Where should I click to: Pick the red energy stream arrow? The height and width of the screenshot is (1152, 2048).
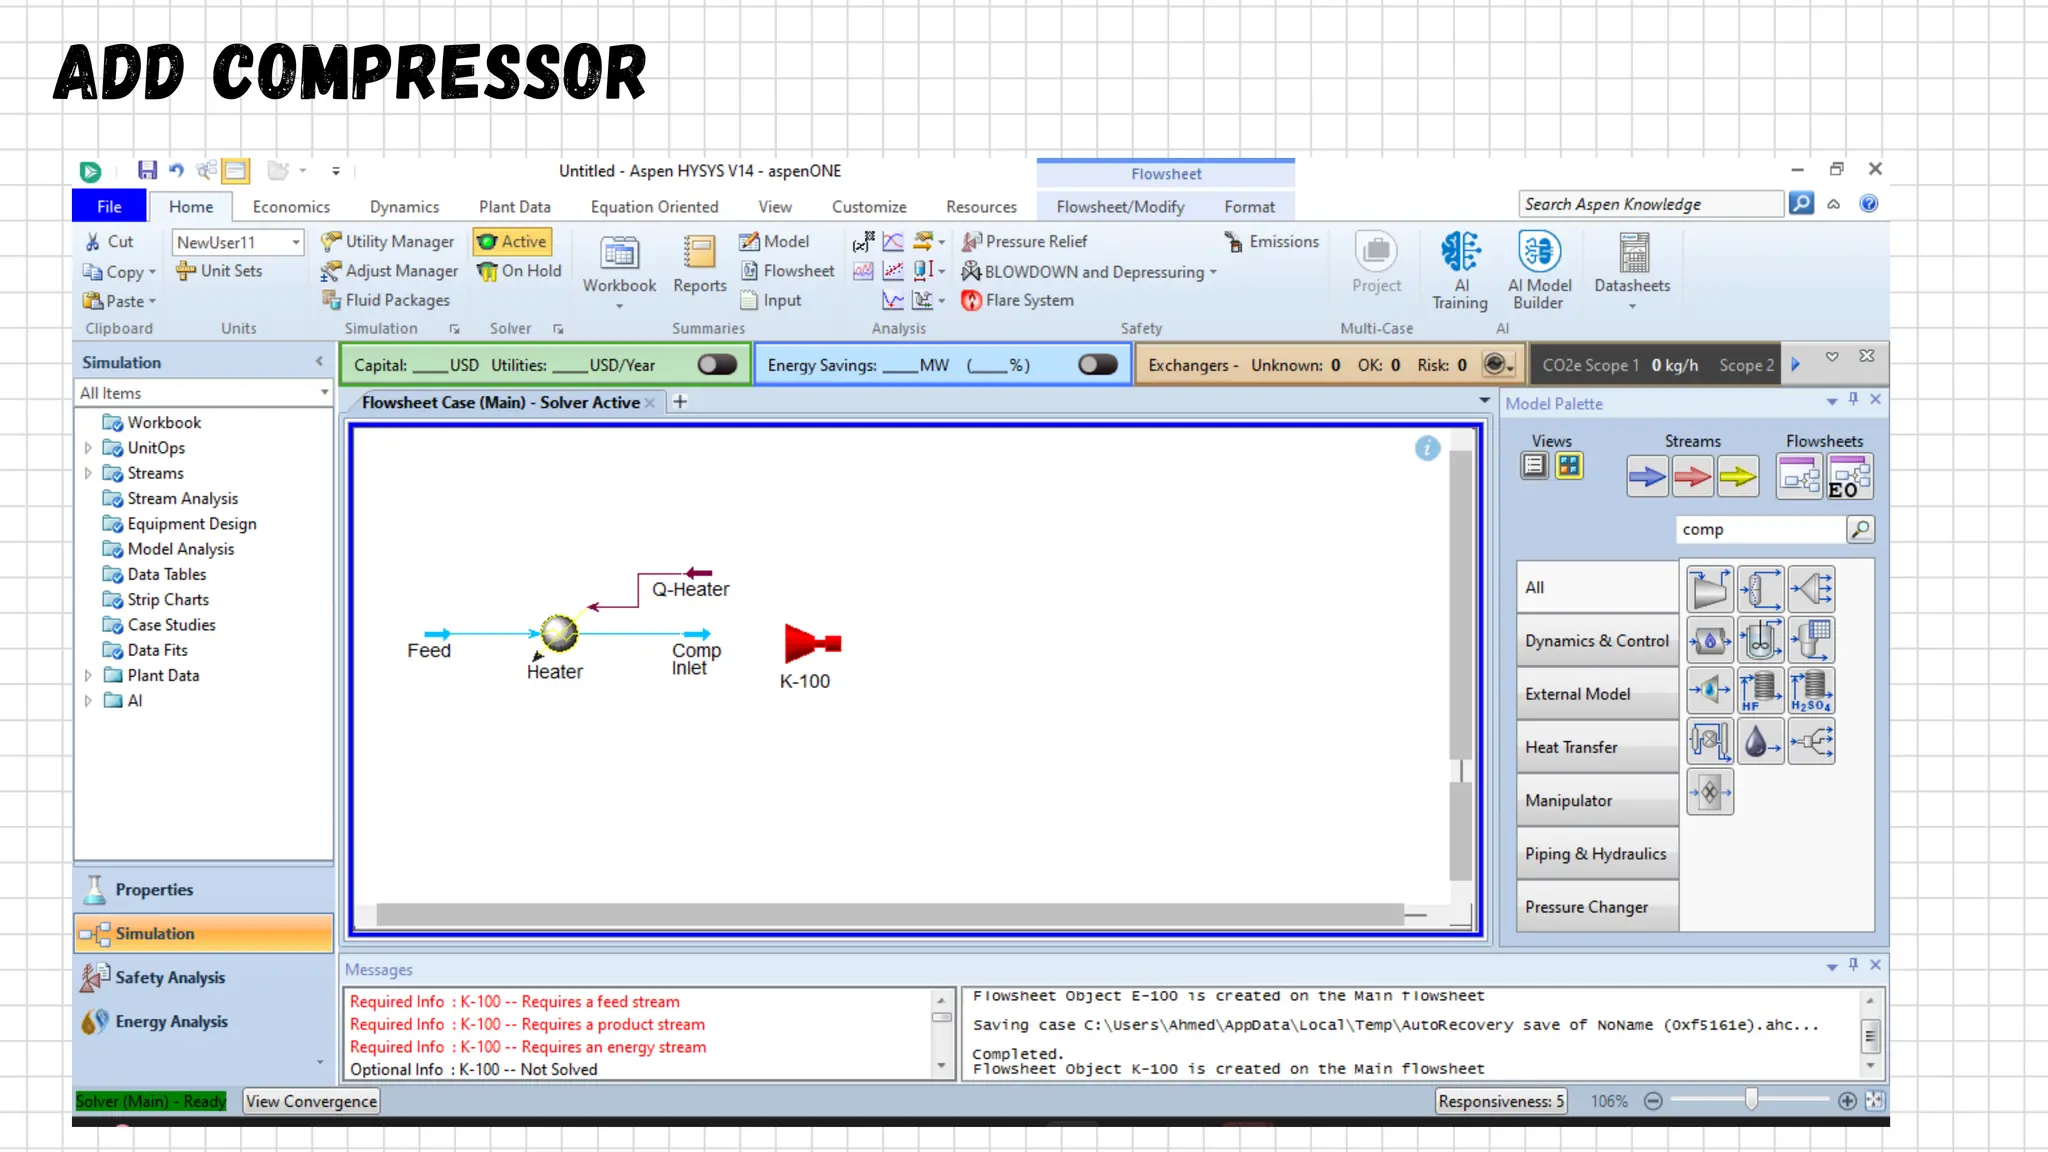[x=1692, y=477]
